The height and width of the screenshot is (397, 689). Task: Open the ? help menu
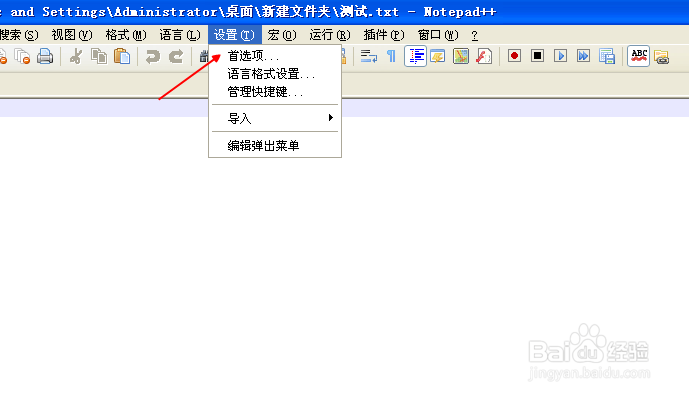coord(475,35)
